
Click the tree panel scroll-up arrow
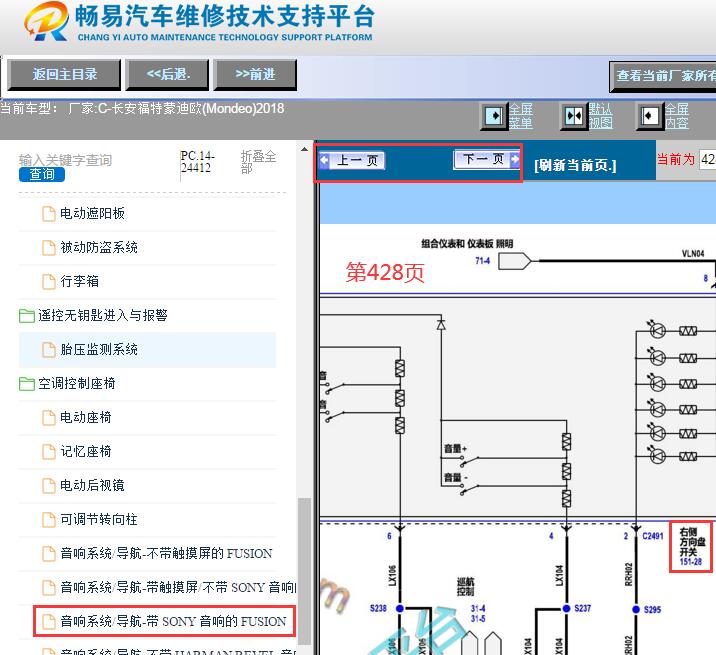coord(304,149)
